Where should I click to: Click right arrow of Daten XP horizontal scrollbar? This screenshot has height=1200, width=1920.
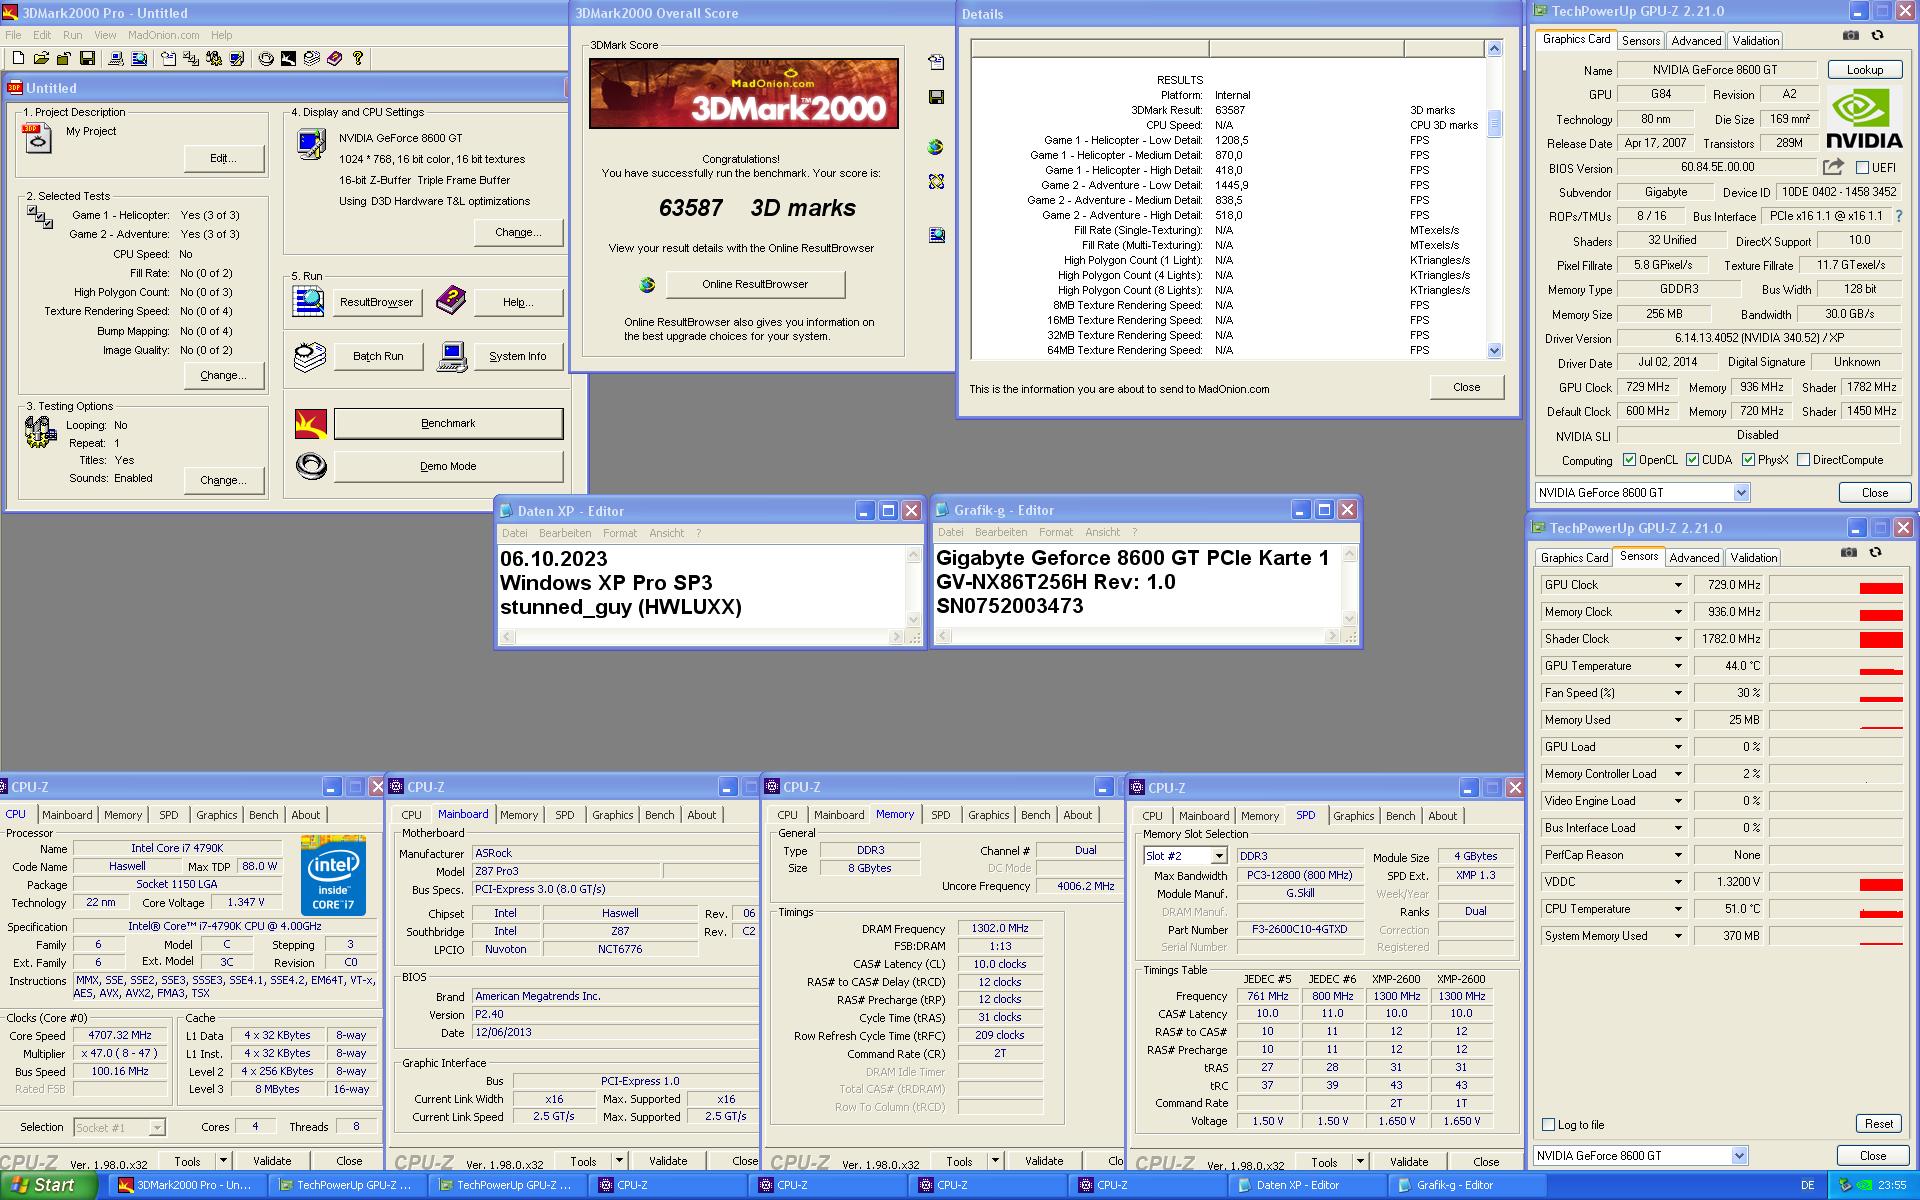click(896, 637)
